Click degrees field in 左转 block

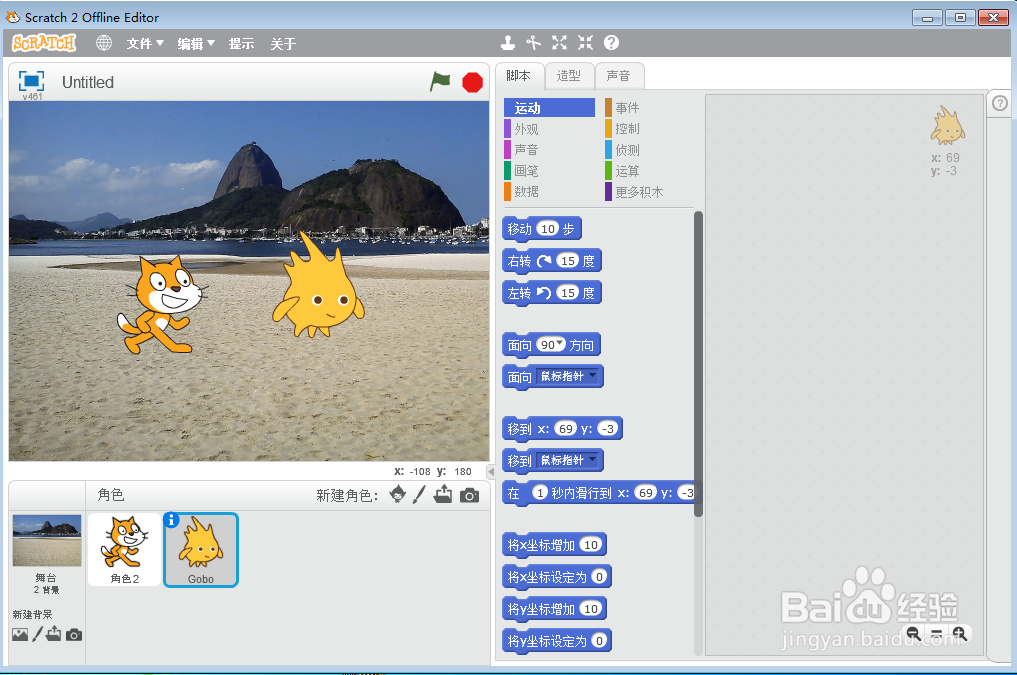tap(568, 292)
